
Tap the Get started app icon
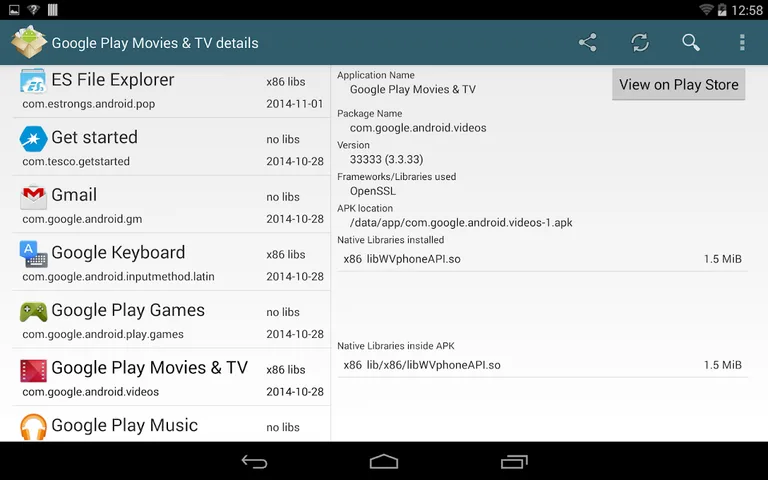33,139
